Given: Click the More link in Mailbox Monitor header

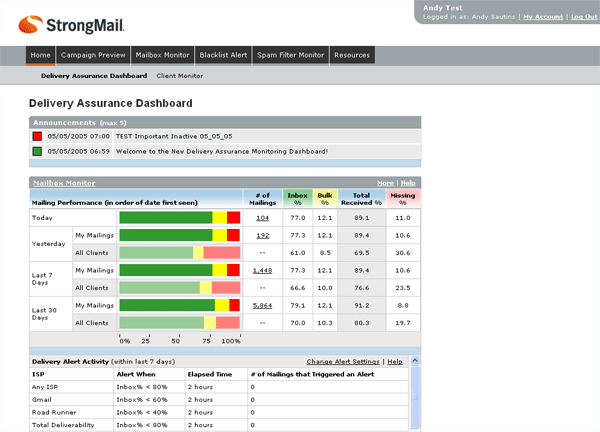Looking at the screenshot, I should point(385,183).
